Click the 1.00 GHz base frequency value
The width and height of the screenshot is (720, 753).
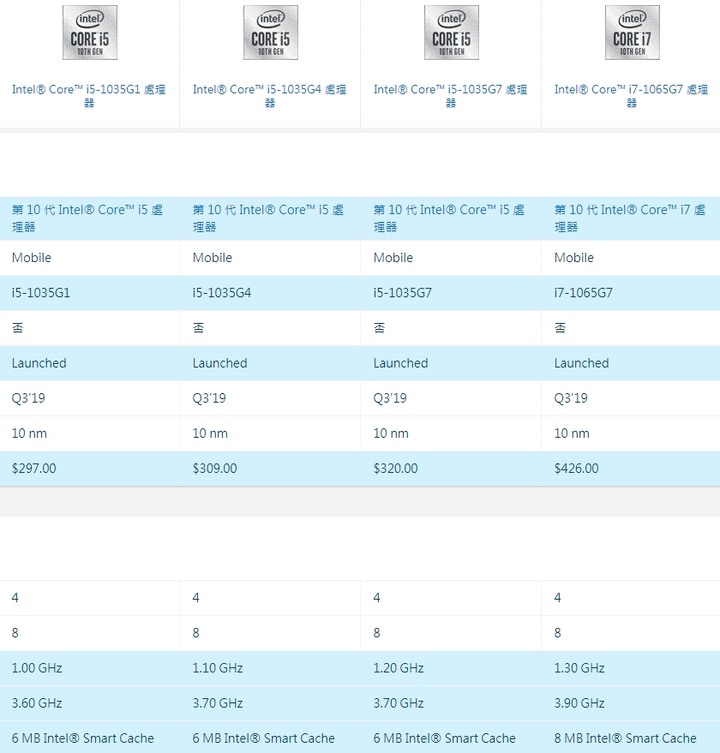[37, 668]
